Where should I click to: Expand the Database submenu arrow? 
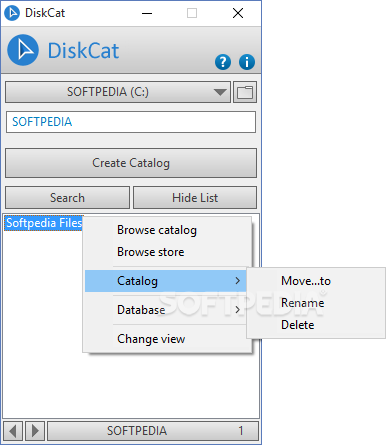tap(237, 310)
